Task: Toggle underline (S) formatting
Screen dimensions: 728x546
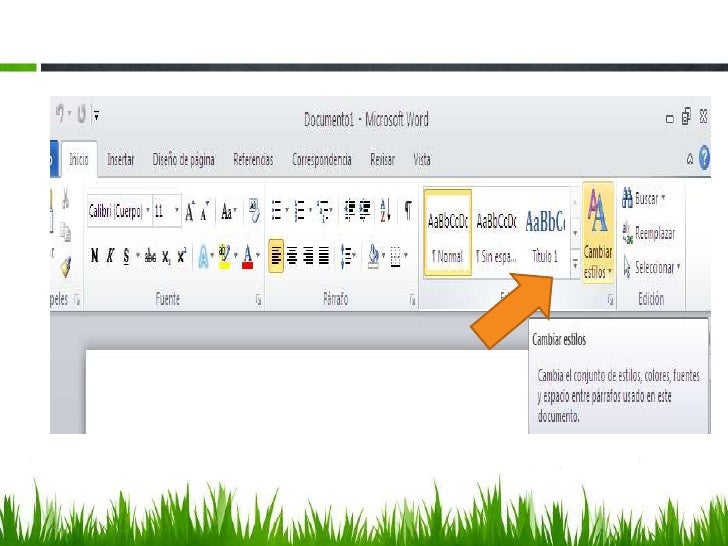Action: click(x=126, y=256)
